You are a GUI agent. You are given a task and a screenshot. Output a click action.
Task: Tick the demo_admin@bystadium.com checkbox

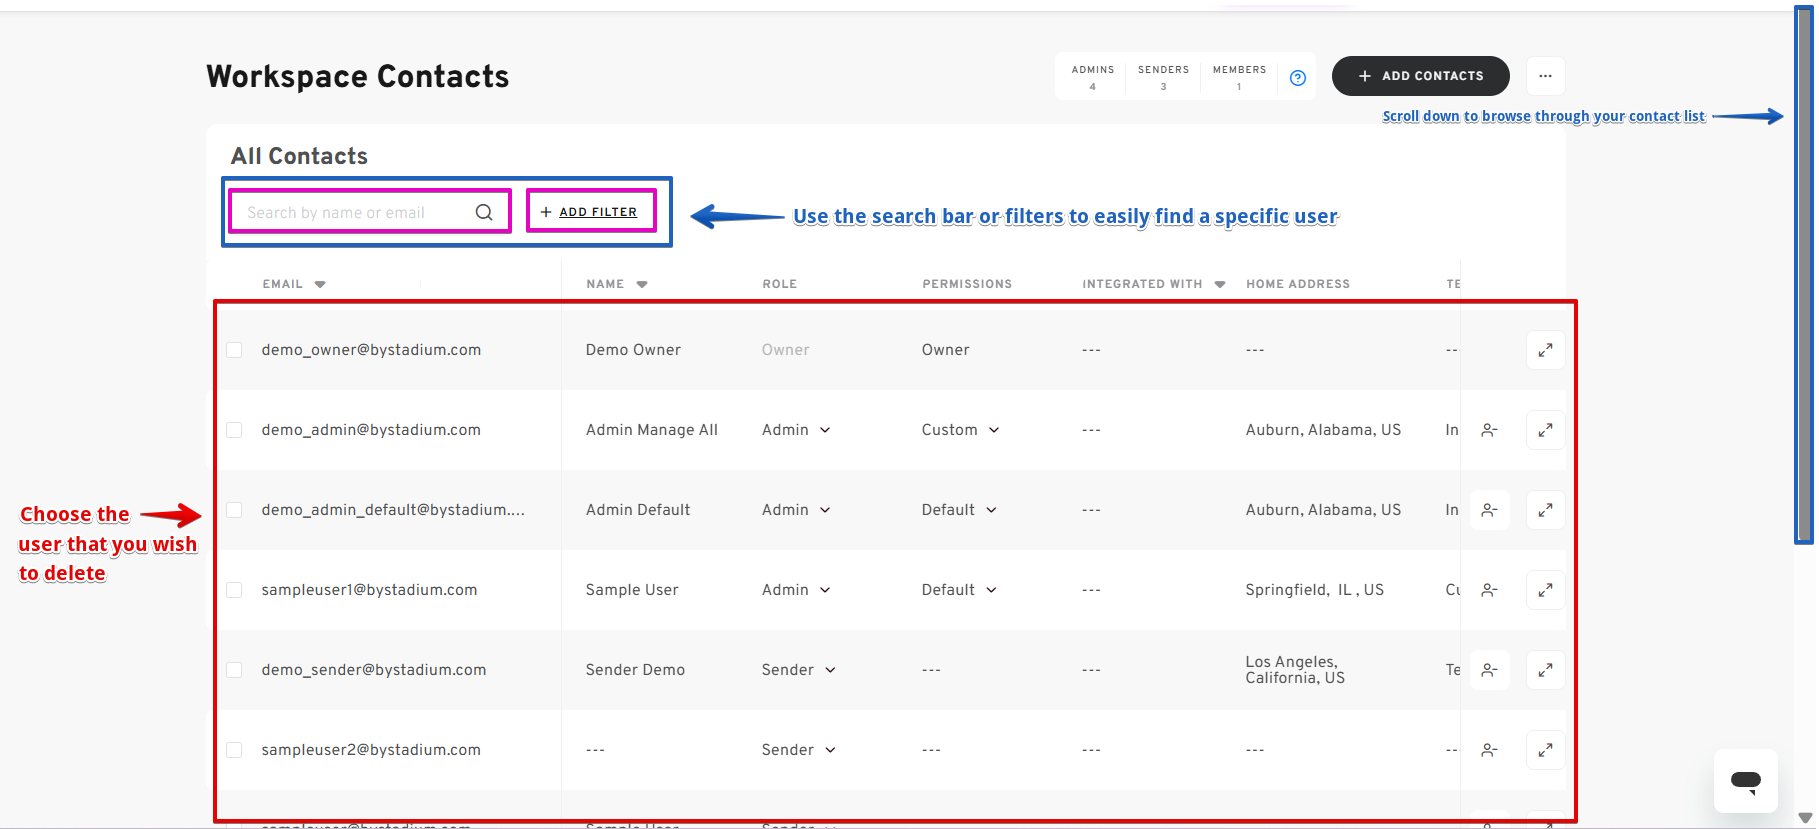[234, 430]
